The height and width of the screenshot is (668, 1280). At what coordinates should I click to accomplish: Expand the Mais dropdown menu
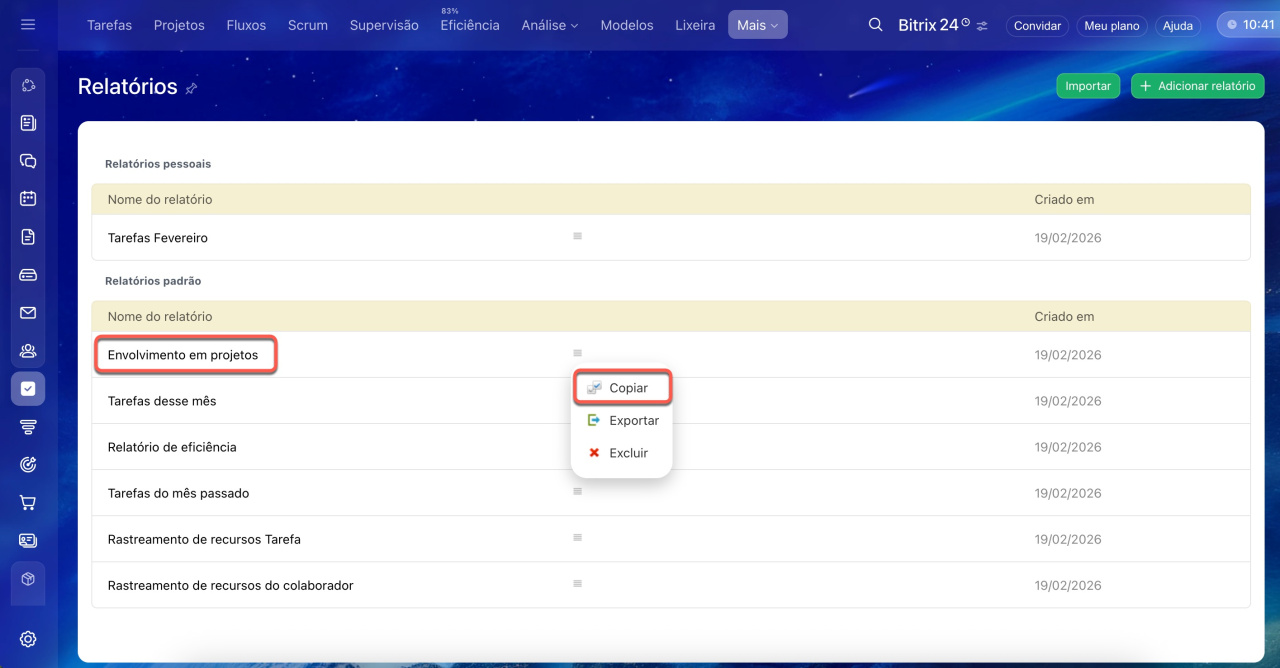pos(757,25)
